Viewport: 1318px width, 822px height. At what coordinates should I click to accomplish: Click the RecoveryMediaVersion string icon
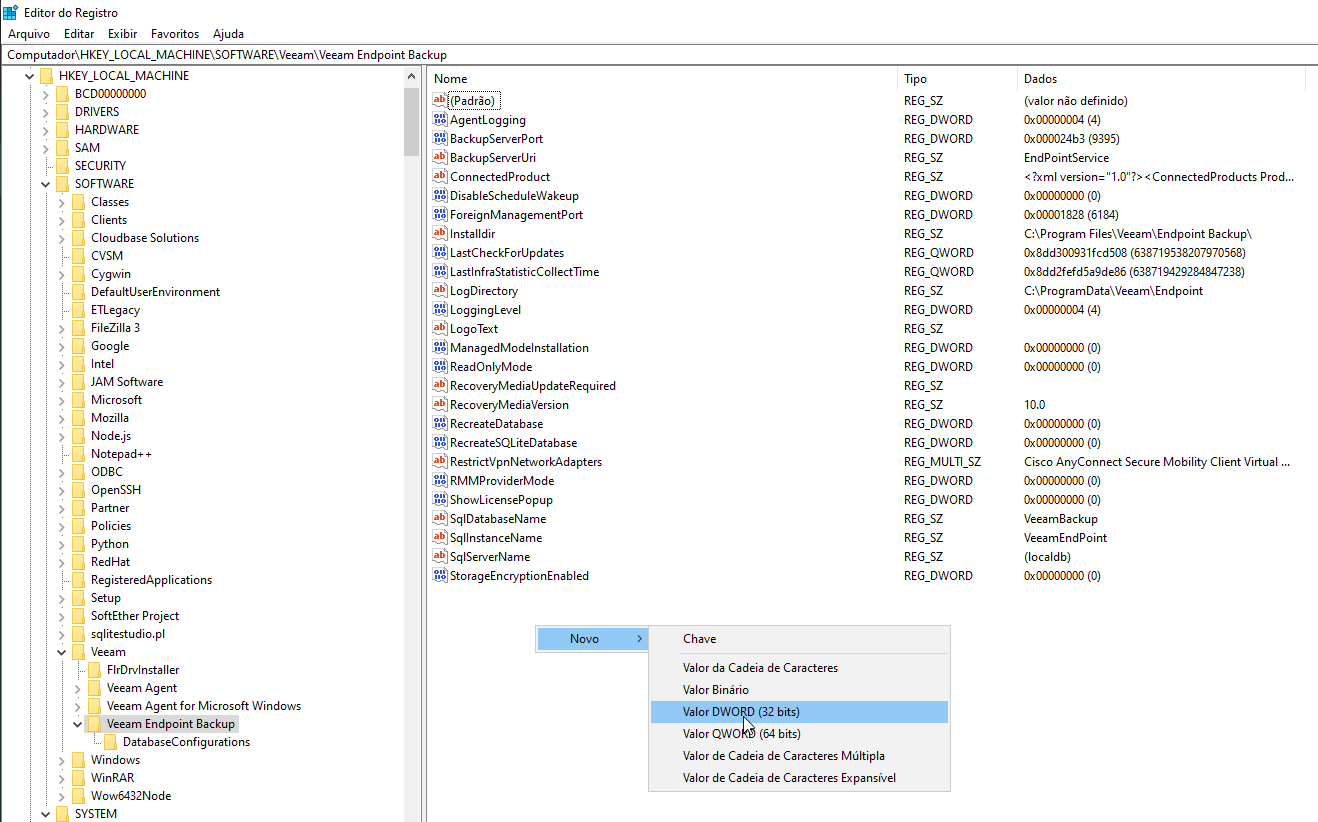coord(440,405)
